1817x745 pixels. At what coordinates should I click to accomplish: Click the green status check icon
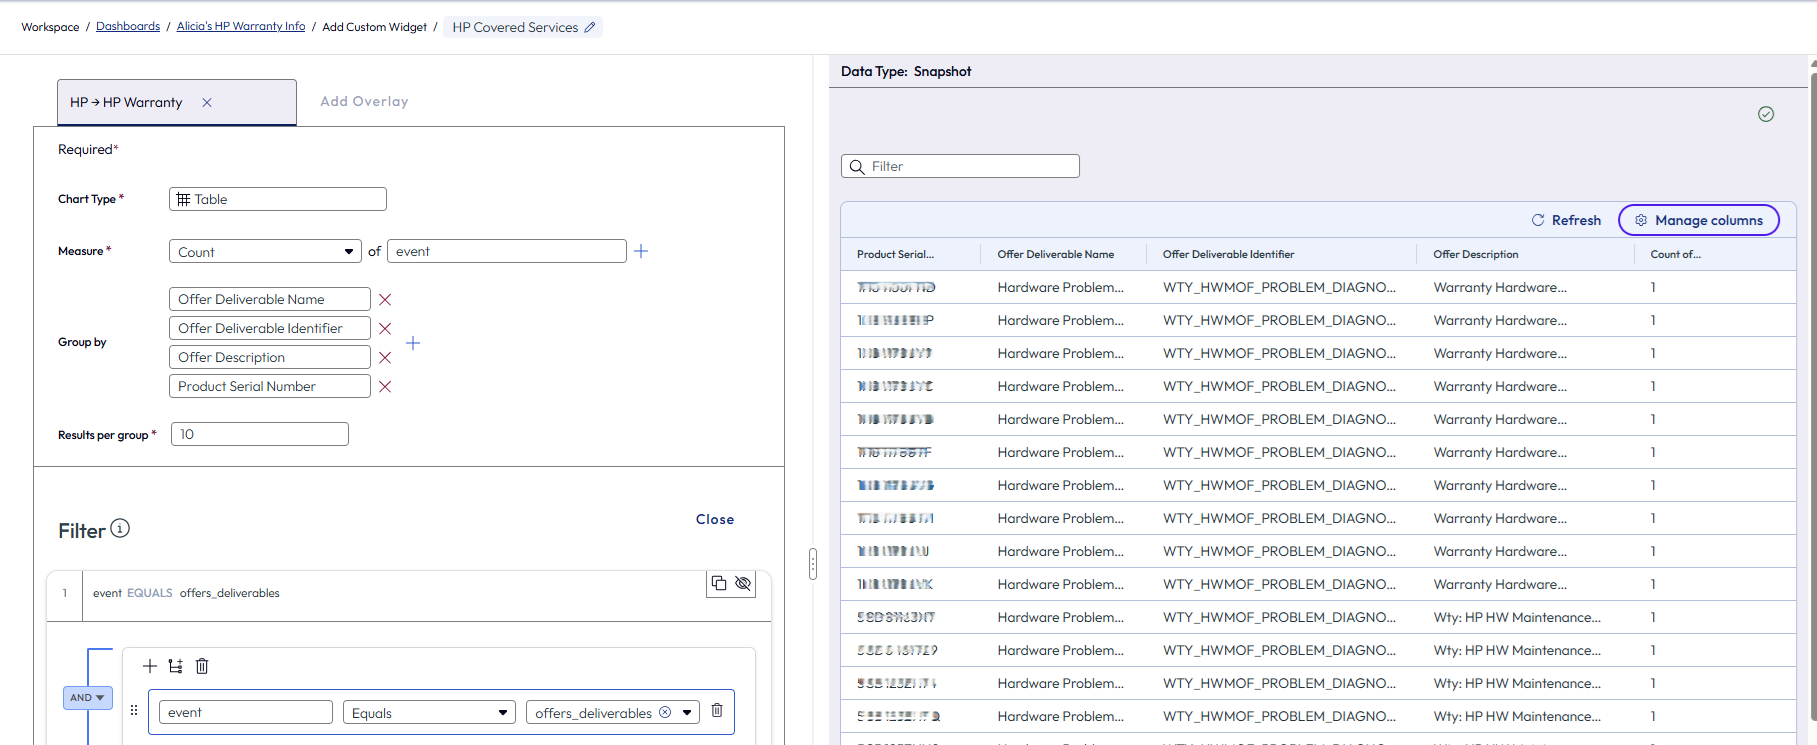[1766, 114]
